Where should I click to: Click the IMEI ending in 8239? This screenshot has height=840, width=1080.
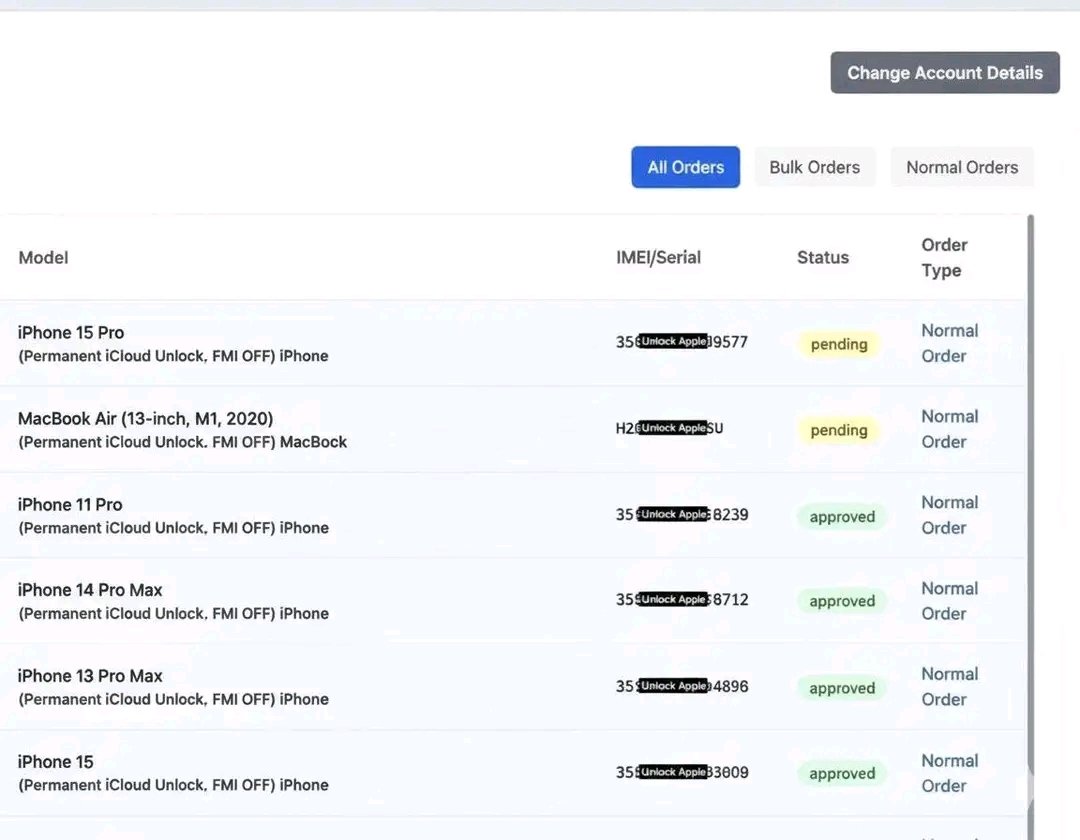pos(681,514)
